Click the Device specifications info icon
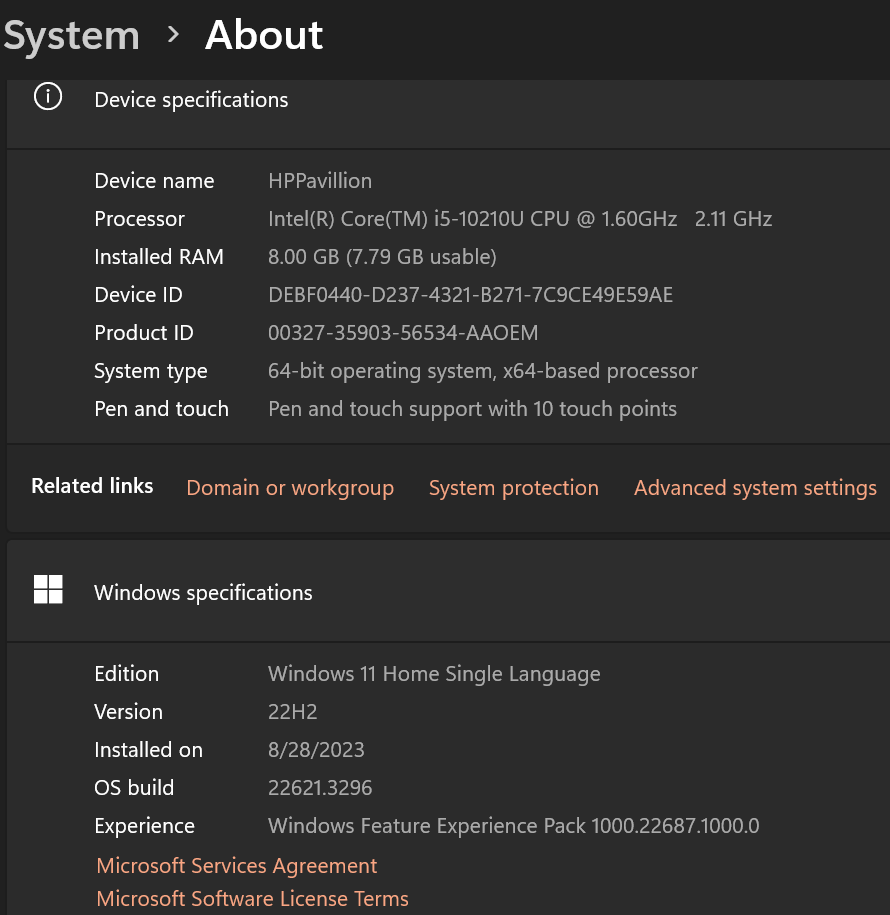The width and height of the screenshot is (890, 915). [x=47, y=96]
